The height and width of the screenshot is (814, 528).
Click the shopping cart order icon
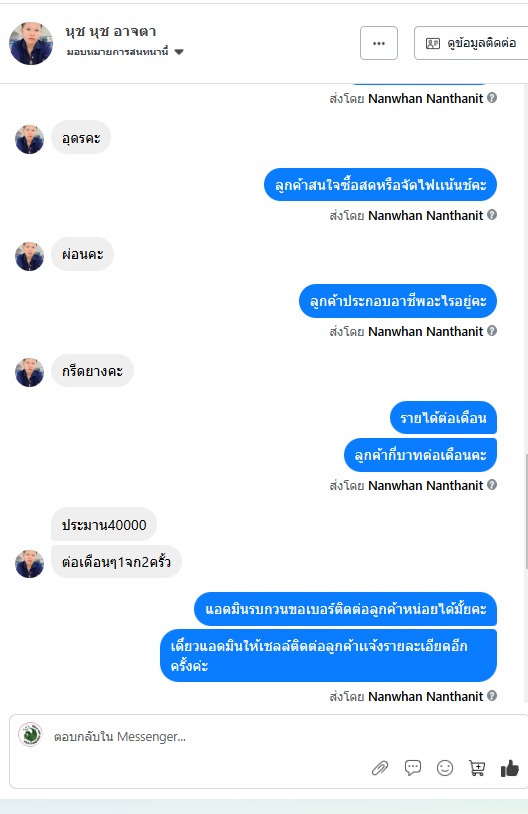pyautogui.click(x=477, y=768)
